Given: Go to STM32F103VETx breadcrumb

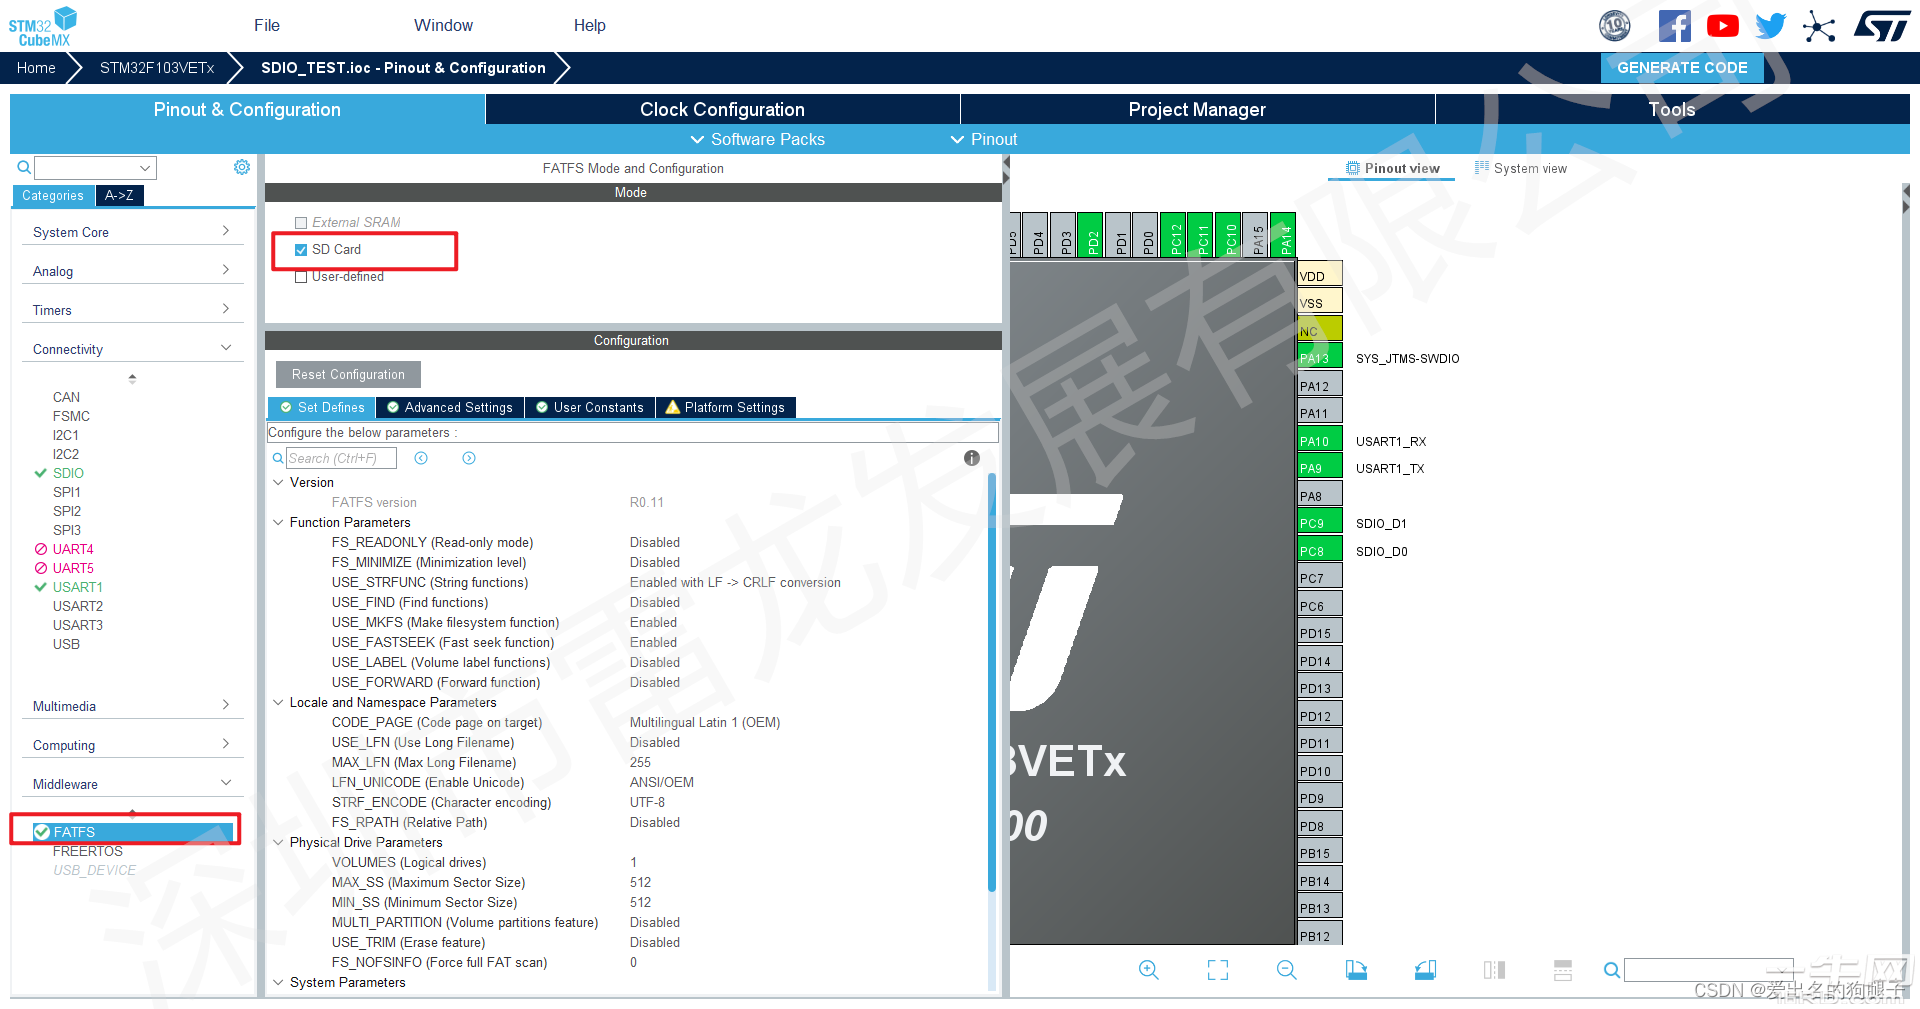Looking at the screenshot, I should [x=157, y=68].
